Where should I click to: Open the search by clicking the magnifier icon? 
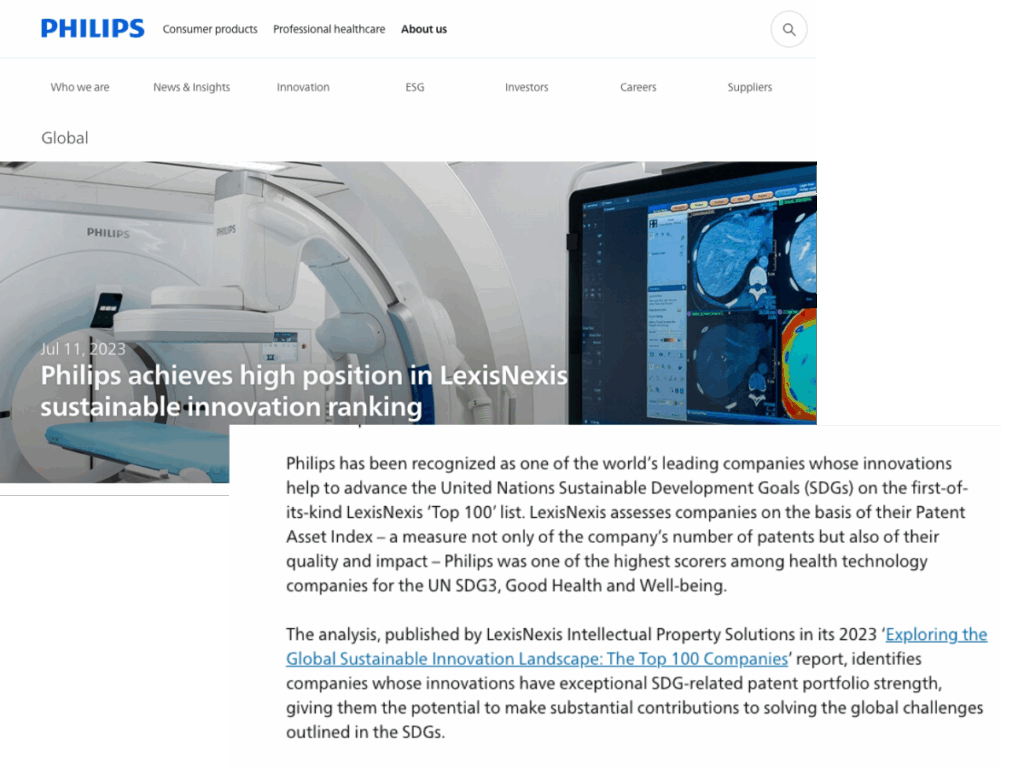tap(788, 29)
